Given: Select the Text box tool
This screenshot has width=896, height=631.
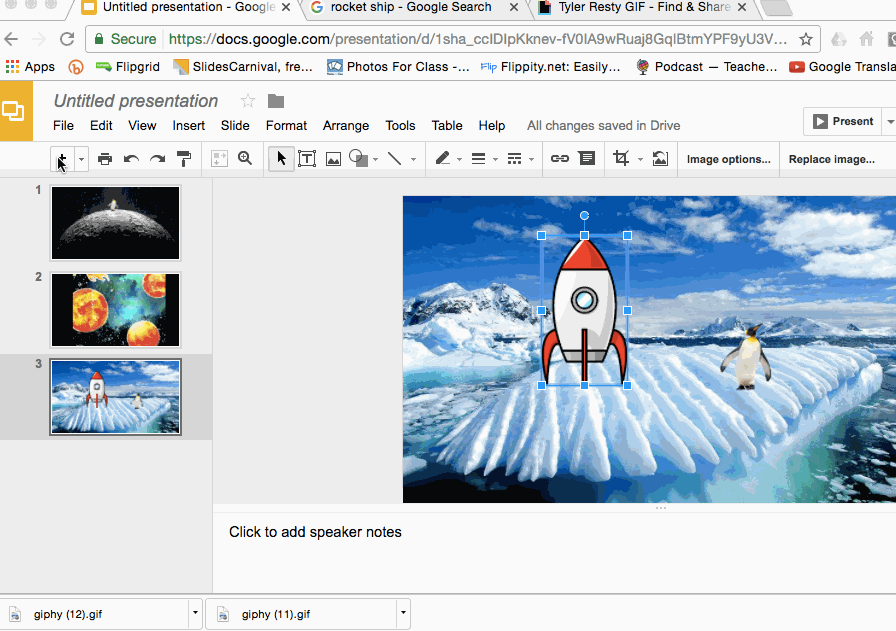Looking at the screenshot, I should click(x=307, y=159).
